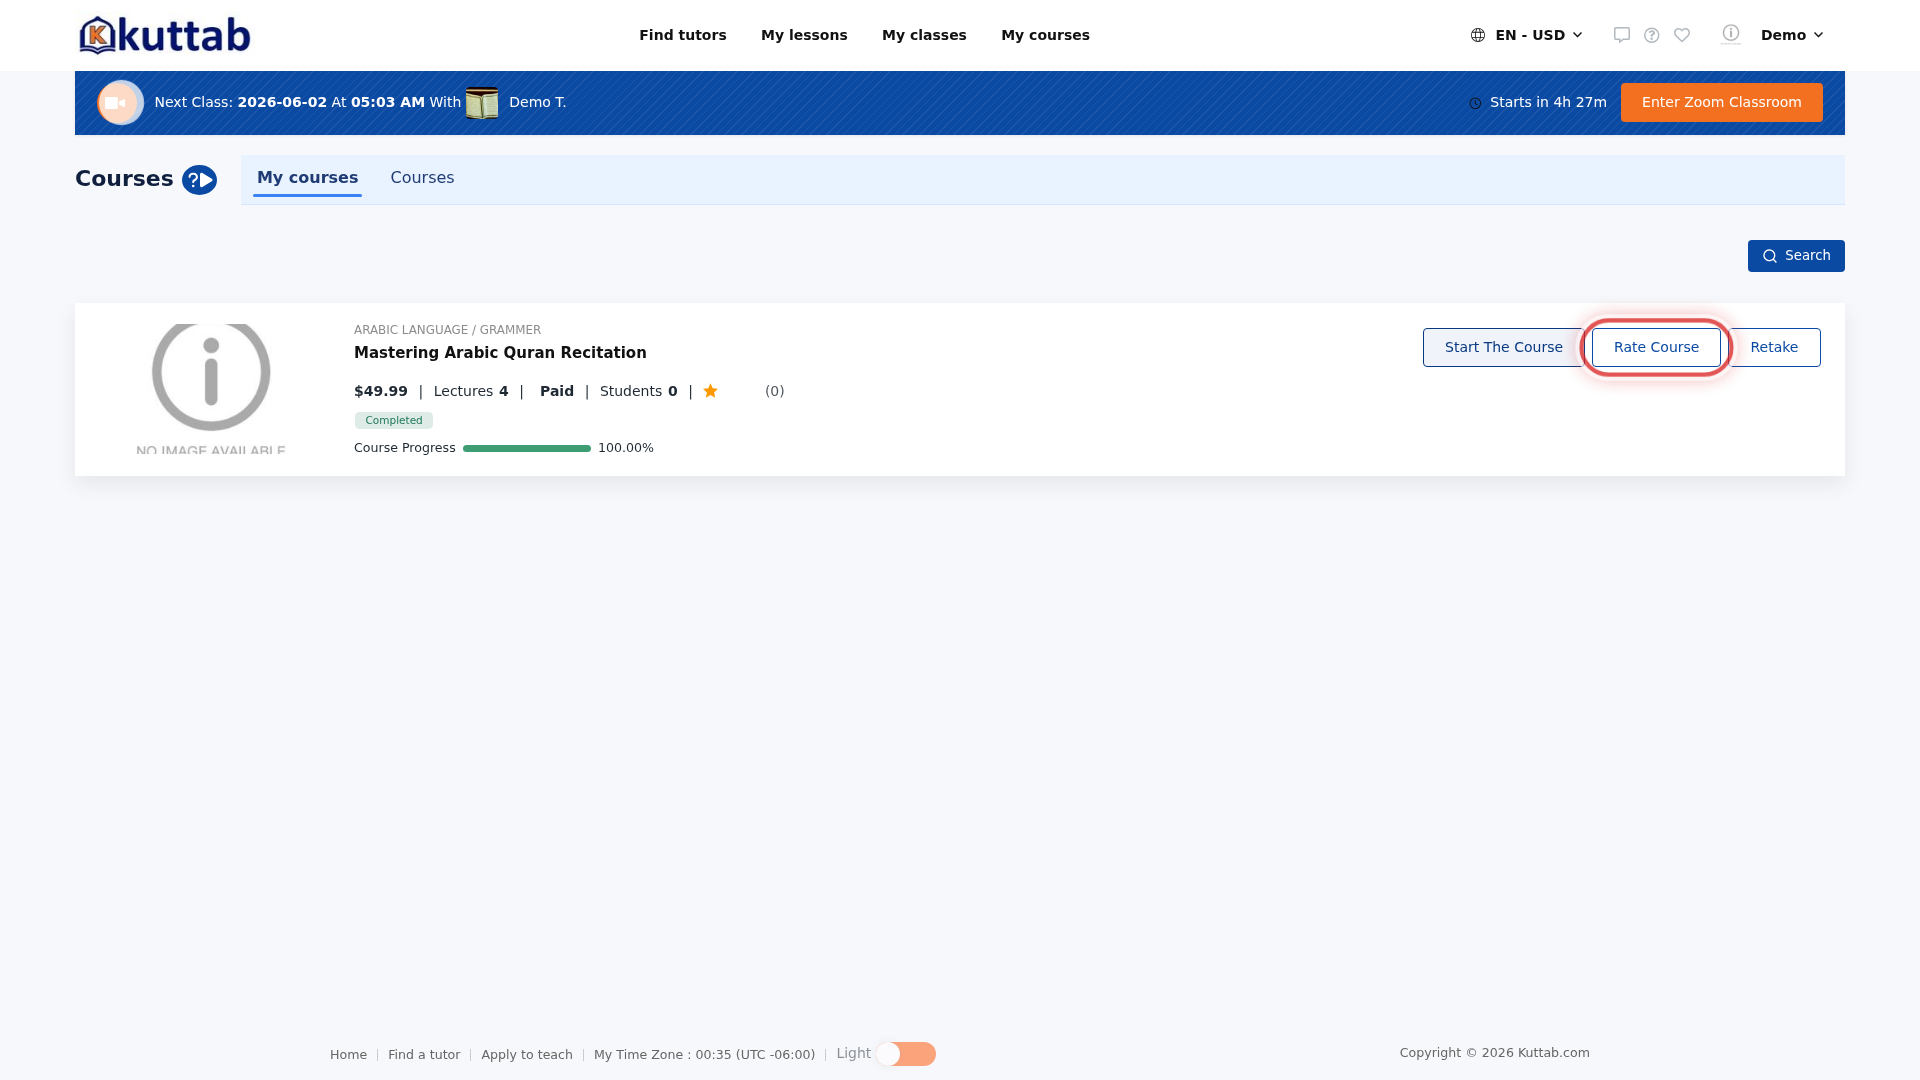The height and width of the screenshot is (1080, 1920).
Task: Click the Demo T. tutor name
Action: click(537, 102)
